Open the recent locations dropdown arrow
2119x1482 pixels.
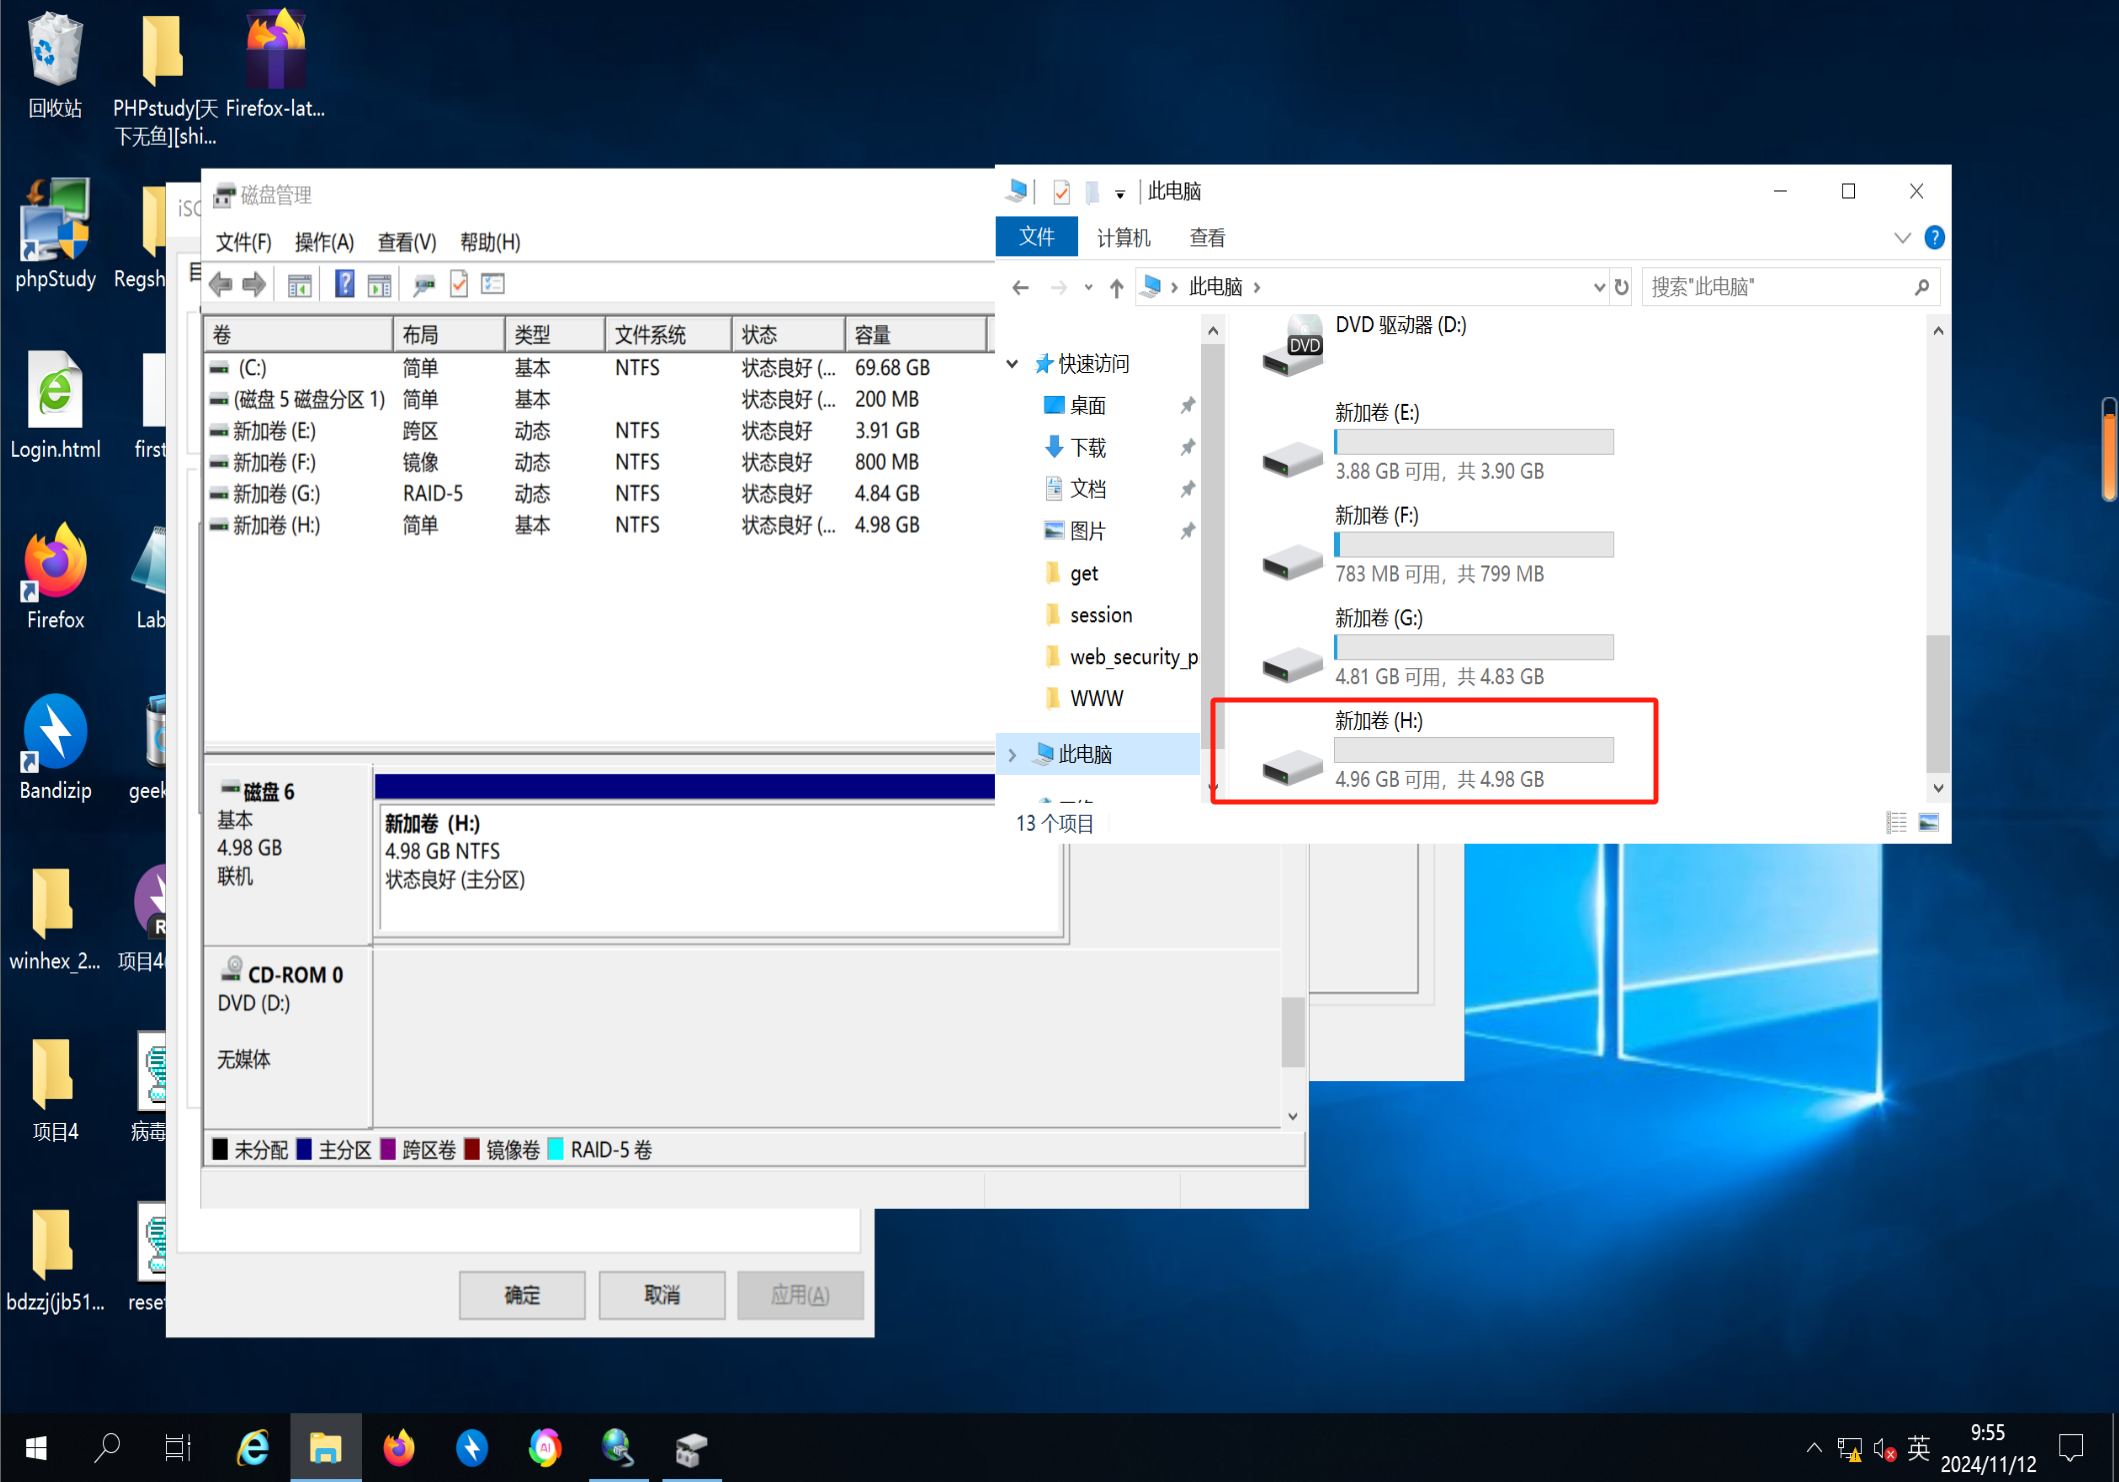pos(1088,288)
